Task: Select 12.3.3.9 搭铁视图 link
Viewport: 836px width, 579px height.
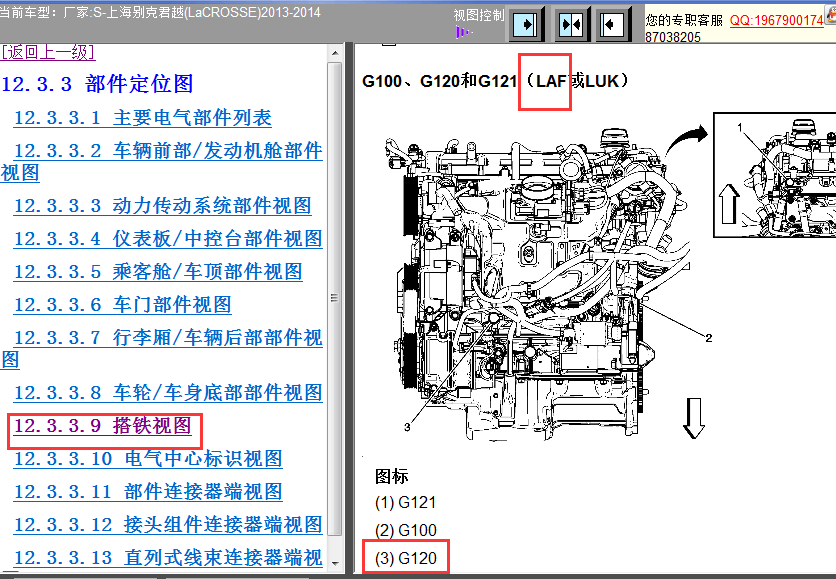Action: point(102,426)
